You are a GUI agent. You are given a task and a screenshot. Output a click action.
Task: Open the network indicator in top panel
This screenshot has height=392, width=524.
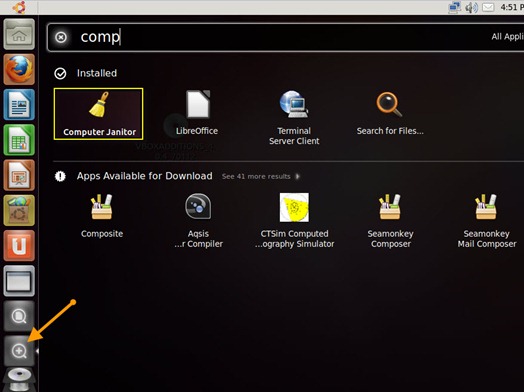[x=454, y=7]
